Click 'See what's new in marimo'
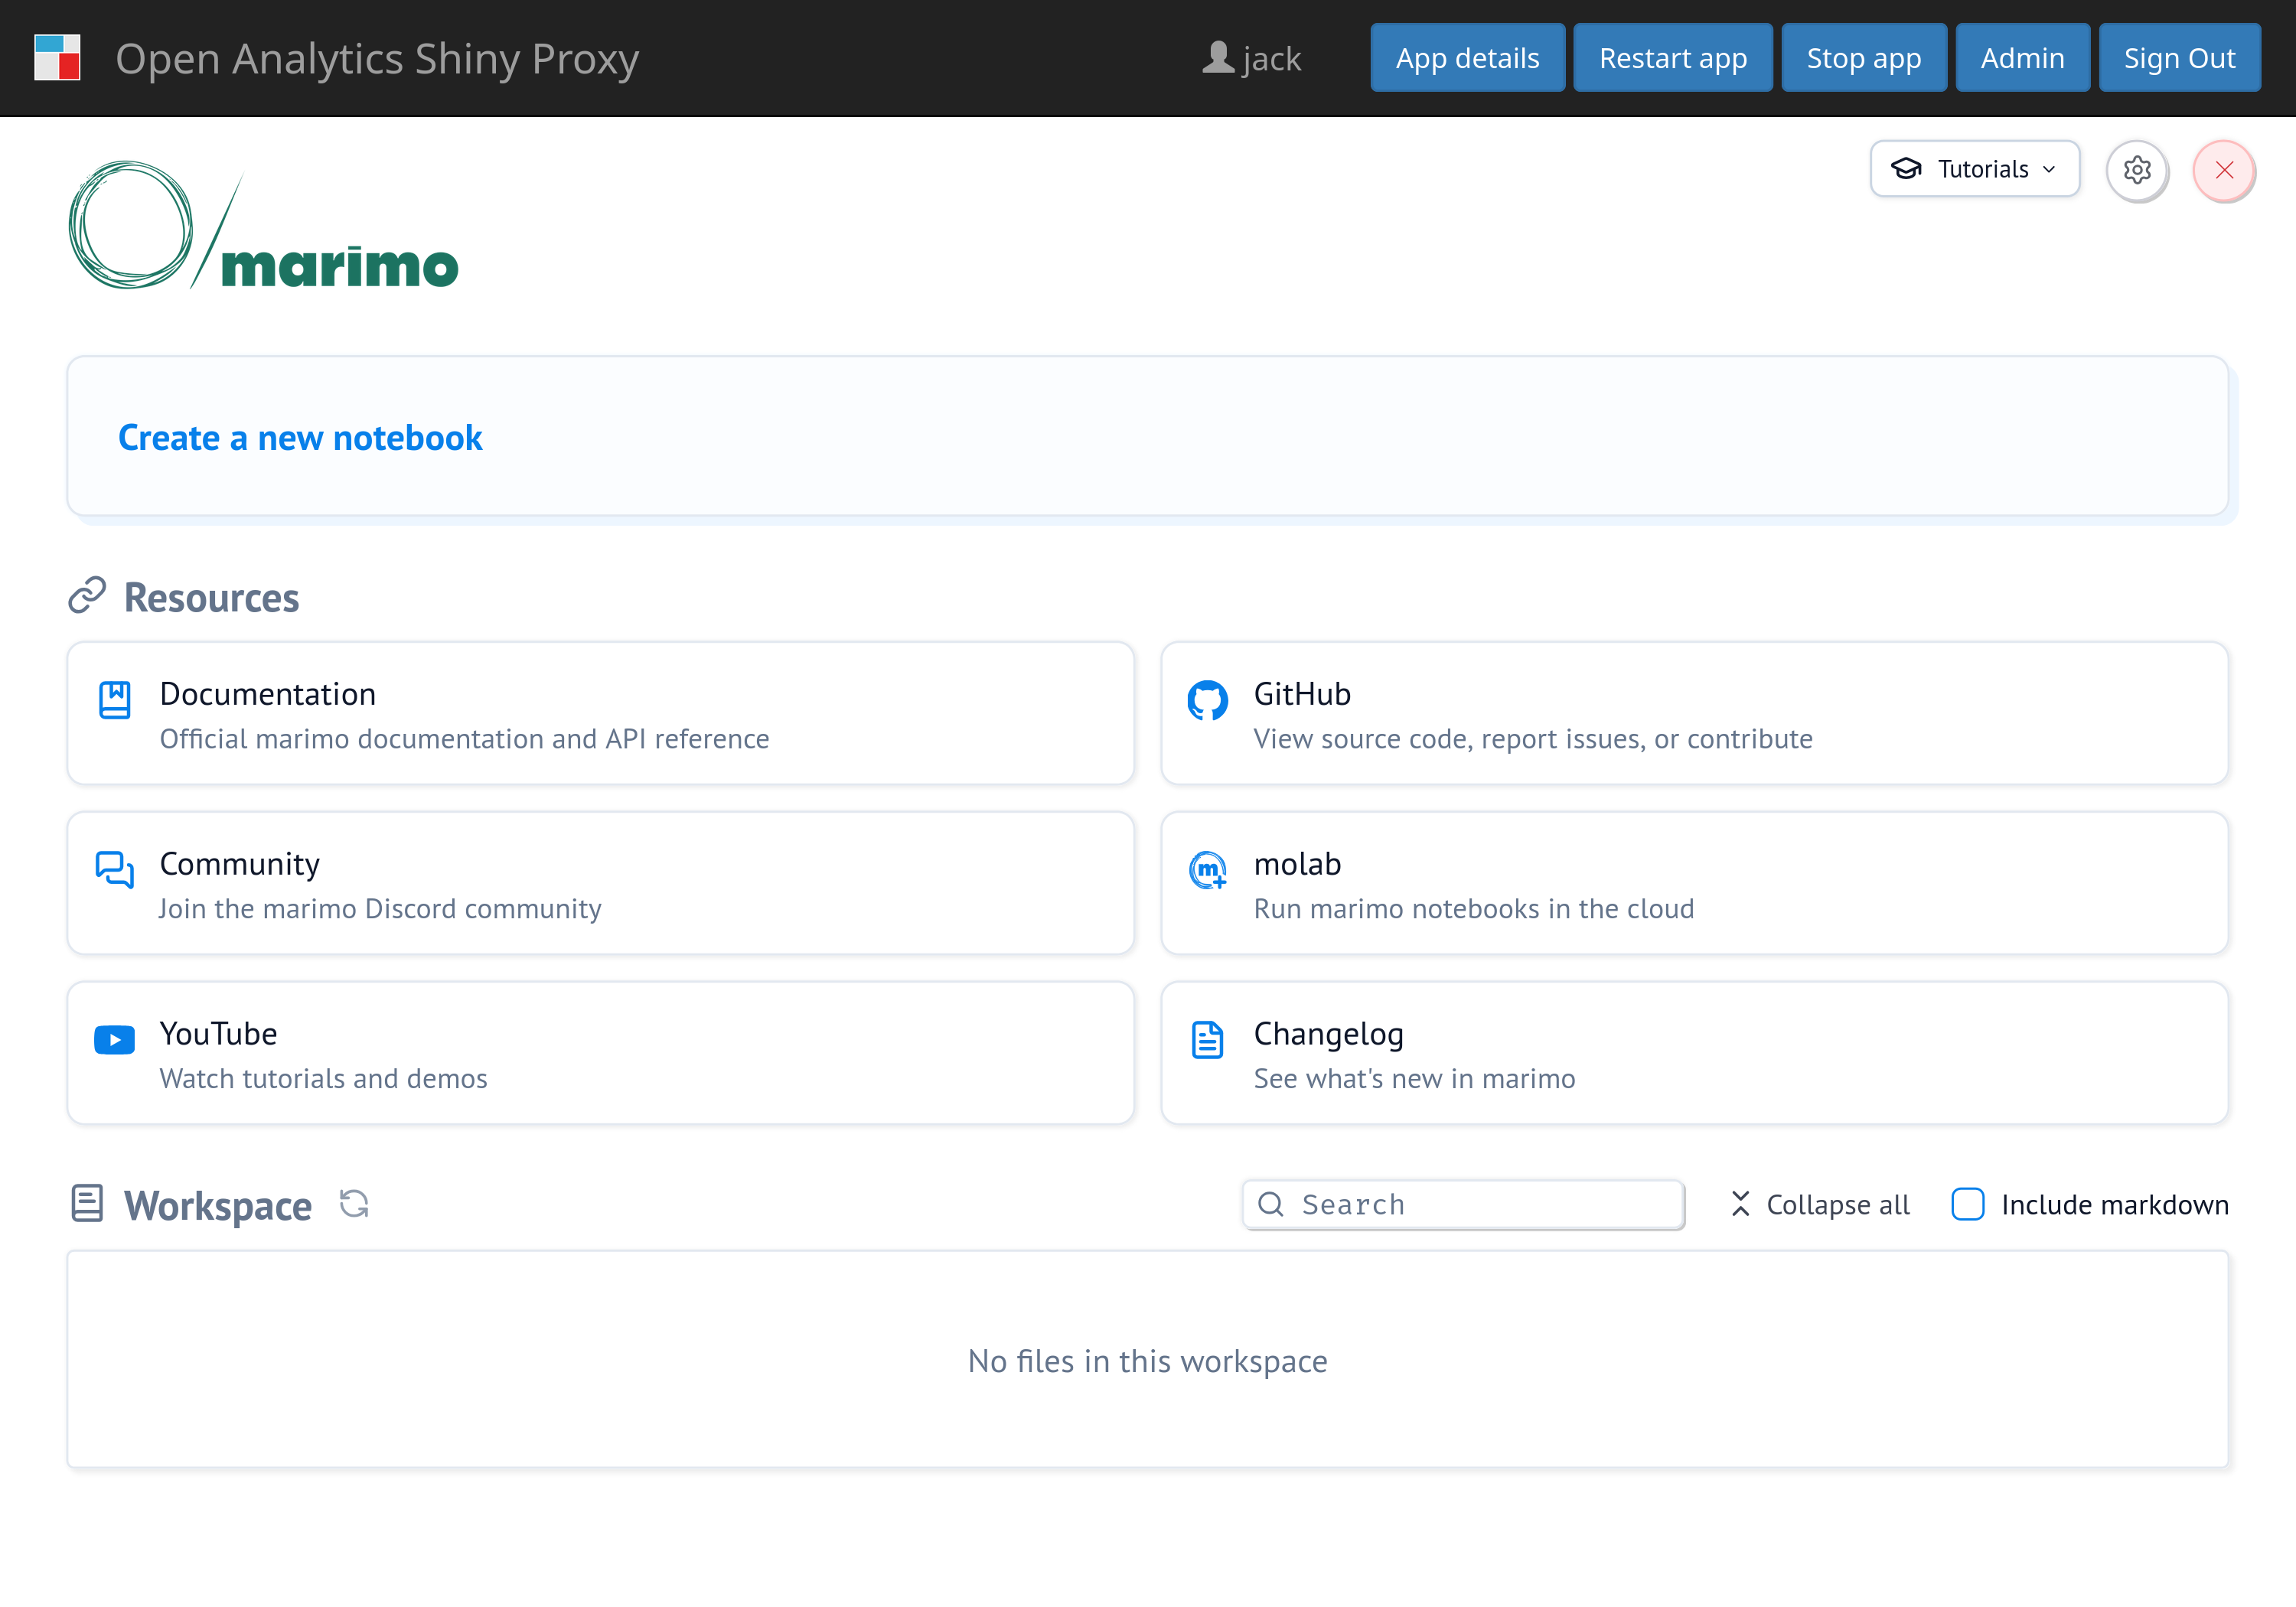This screenshot has width=2296, height=1607. 1414,1079
